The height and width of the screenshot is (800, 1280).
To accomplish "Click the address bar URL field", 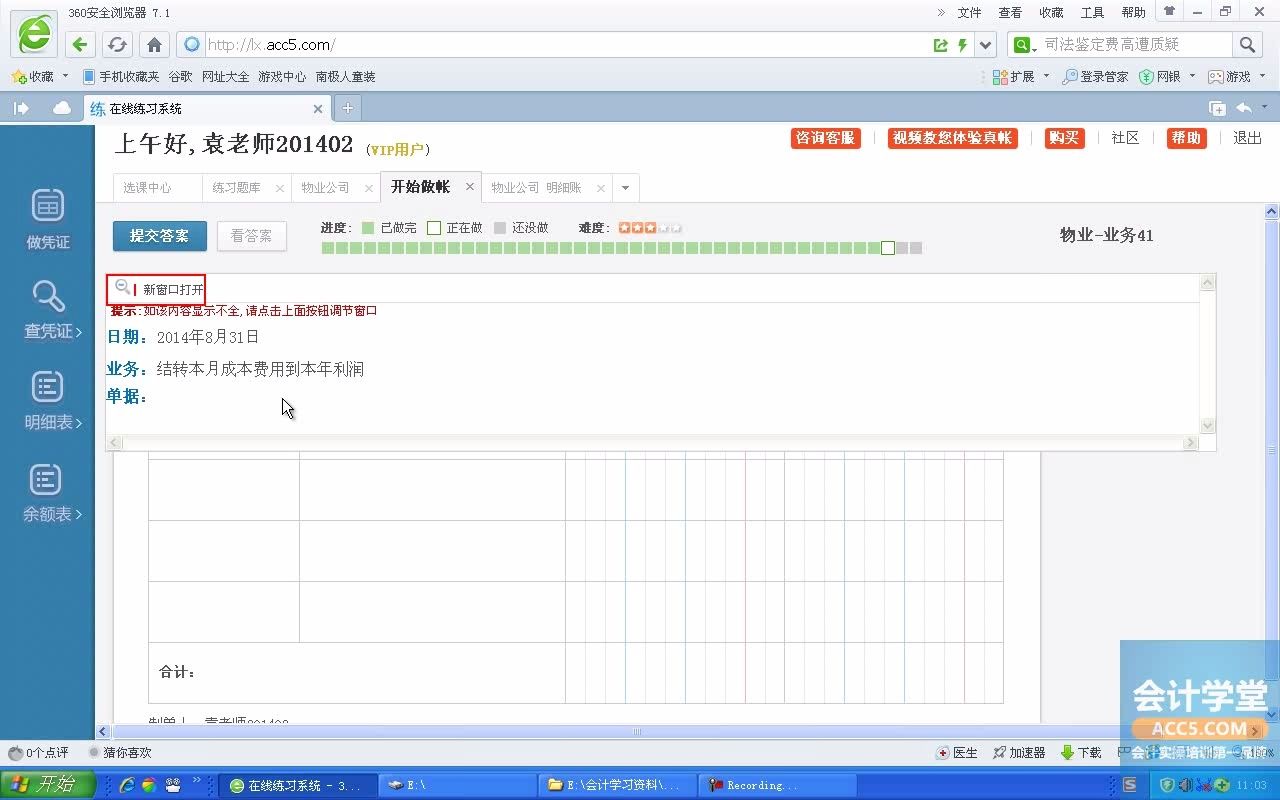I will click(565, 45).
